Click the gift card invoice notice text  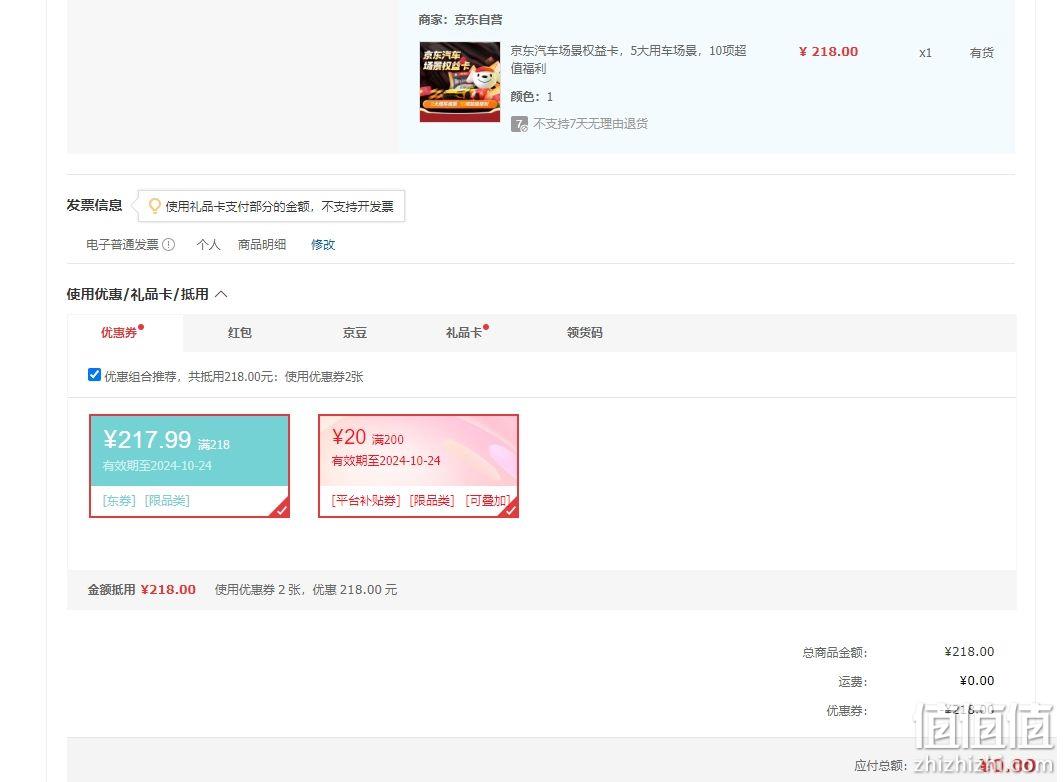click(x=279, y=207)
